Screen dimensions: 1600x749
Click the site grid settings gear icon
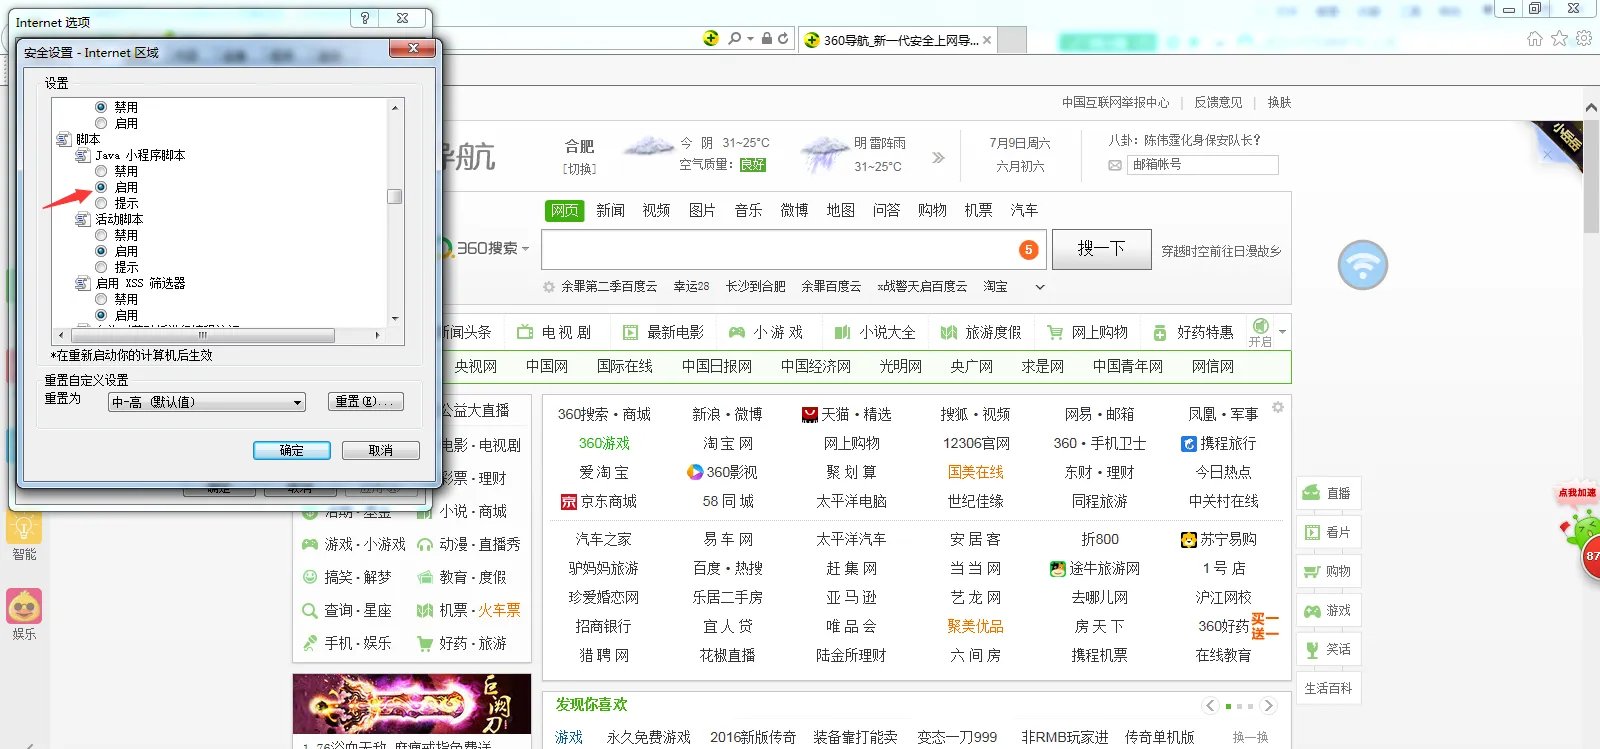(1278, 408)
